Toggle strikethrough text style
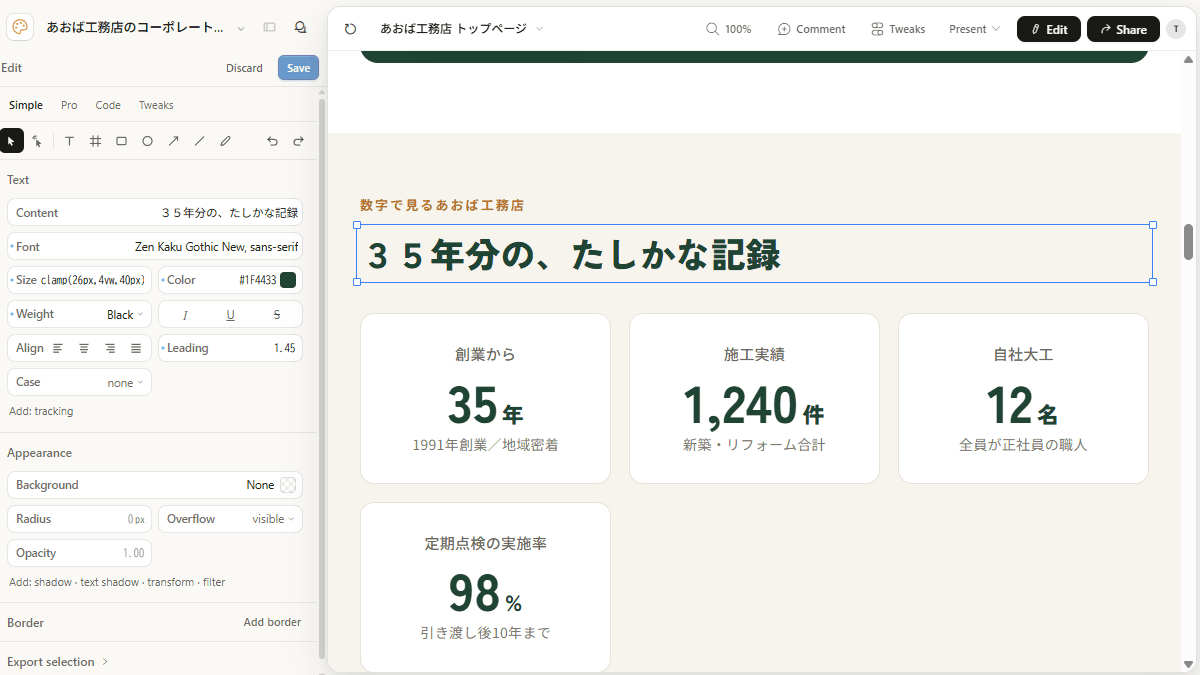Viewport: 1200px width, 675px height. coord(277,314)
